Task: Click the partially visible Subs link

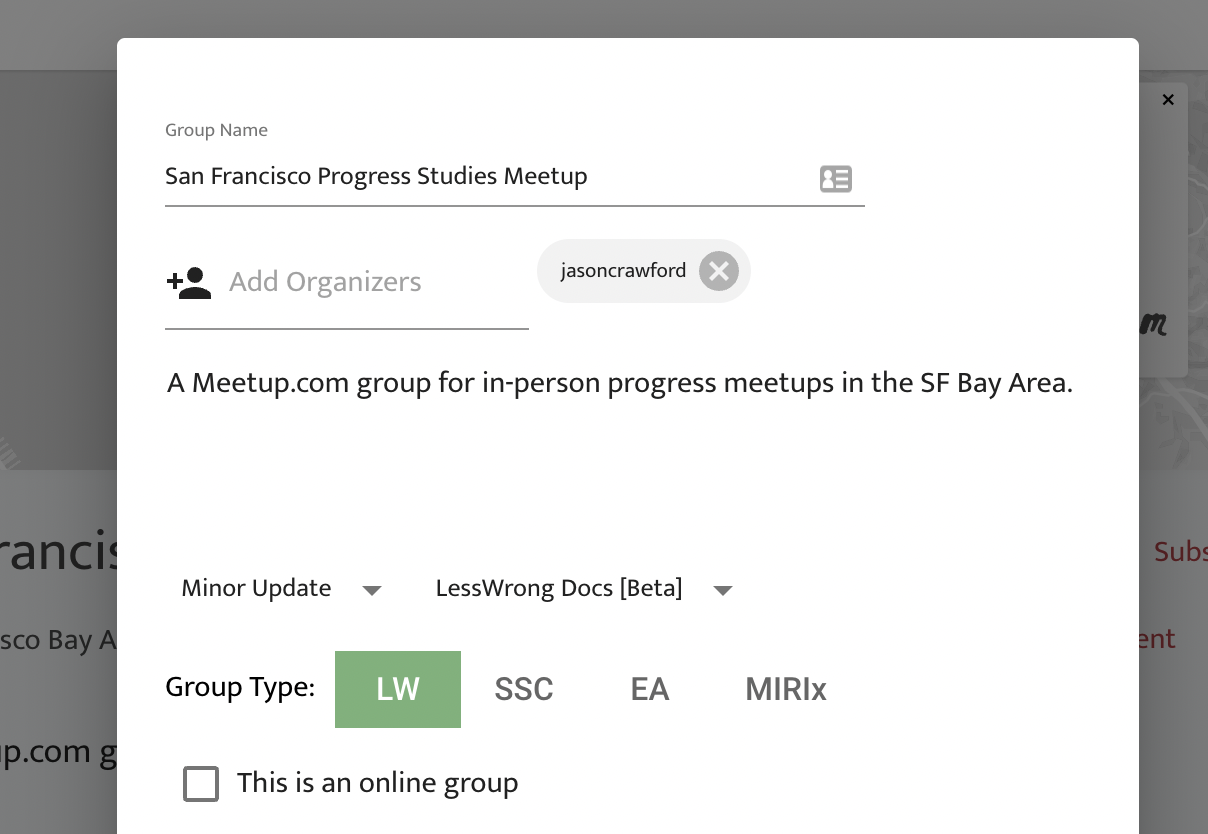Action: 1180,552
